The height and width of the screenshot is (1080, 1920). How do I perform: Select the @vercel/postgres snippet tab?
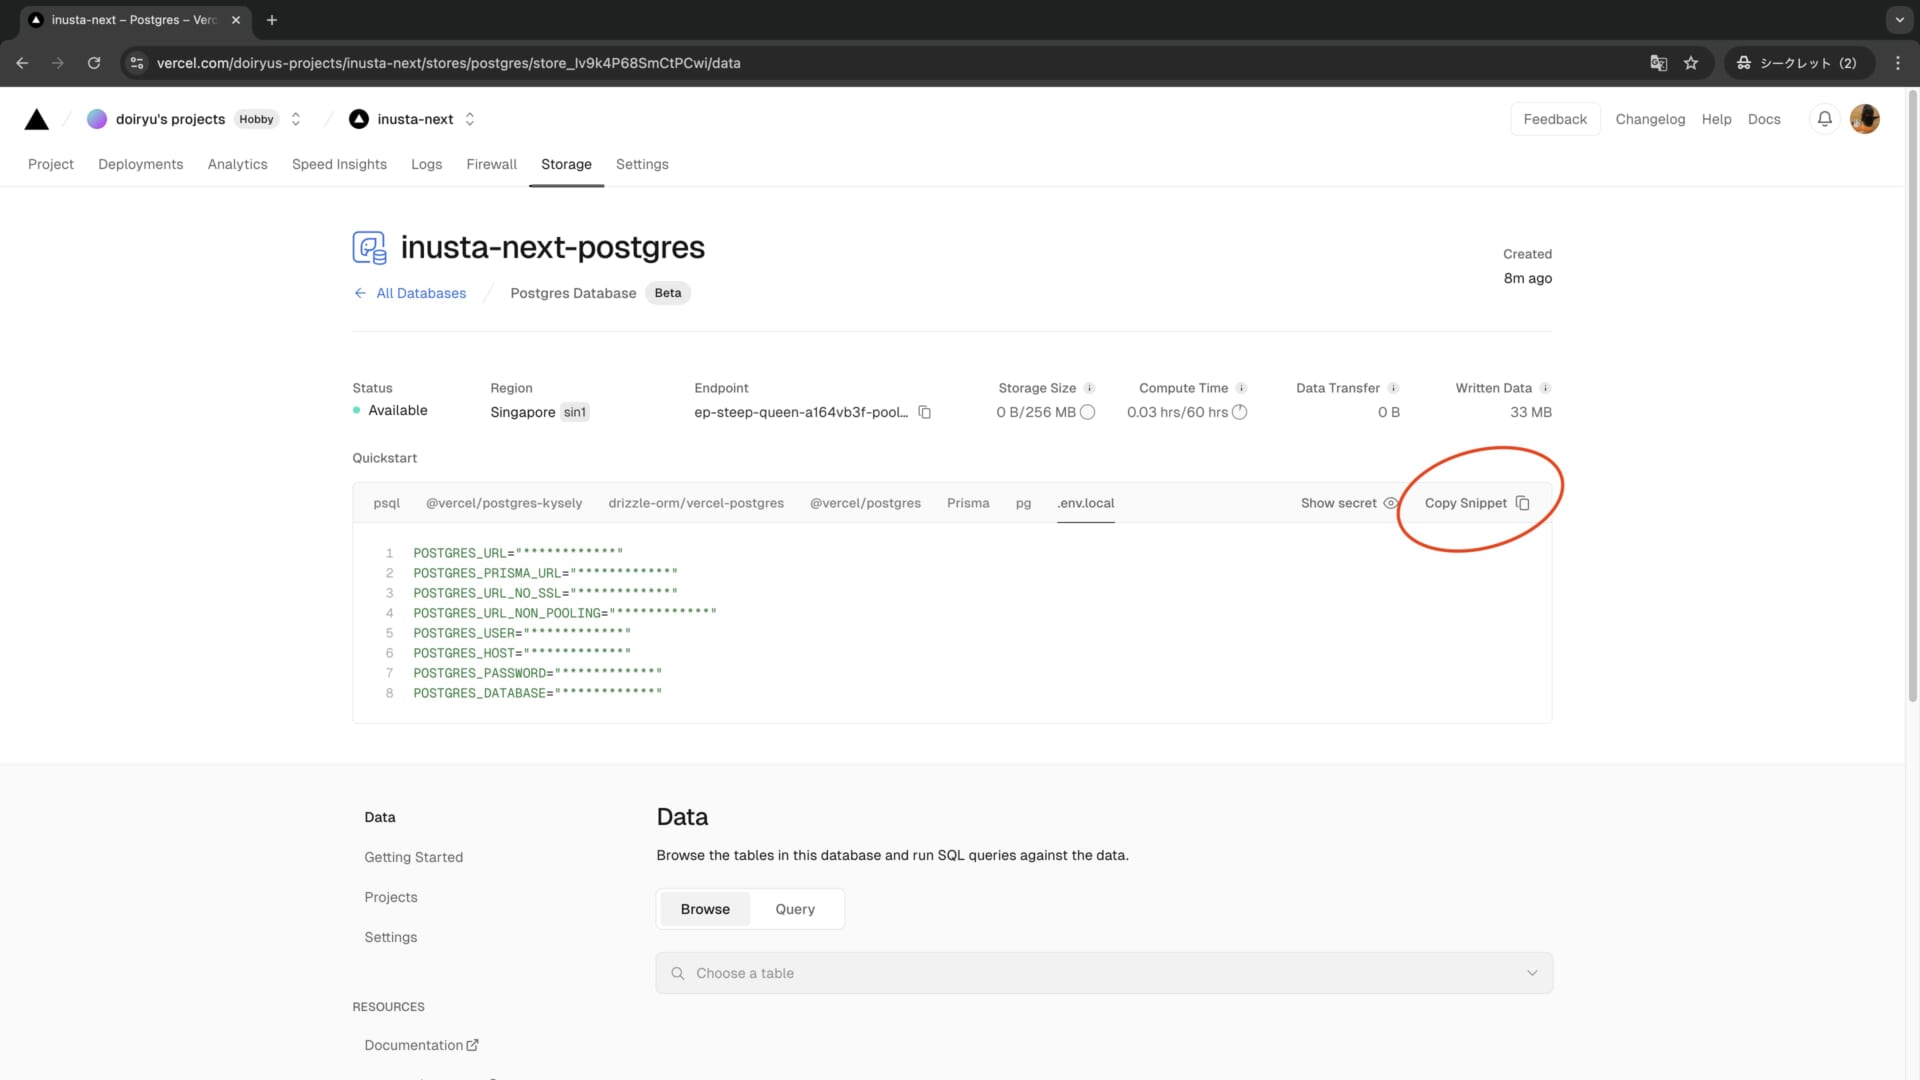pos(865,503)
